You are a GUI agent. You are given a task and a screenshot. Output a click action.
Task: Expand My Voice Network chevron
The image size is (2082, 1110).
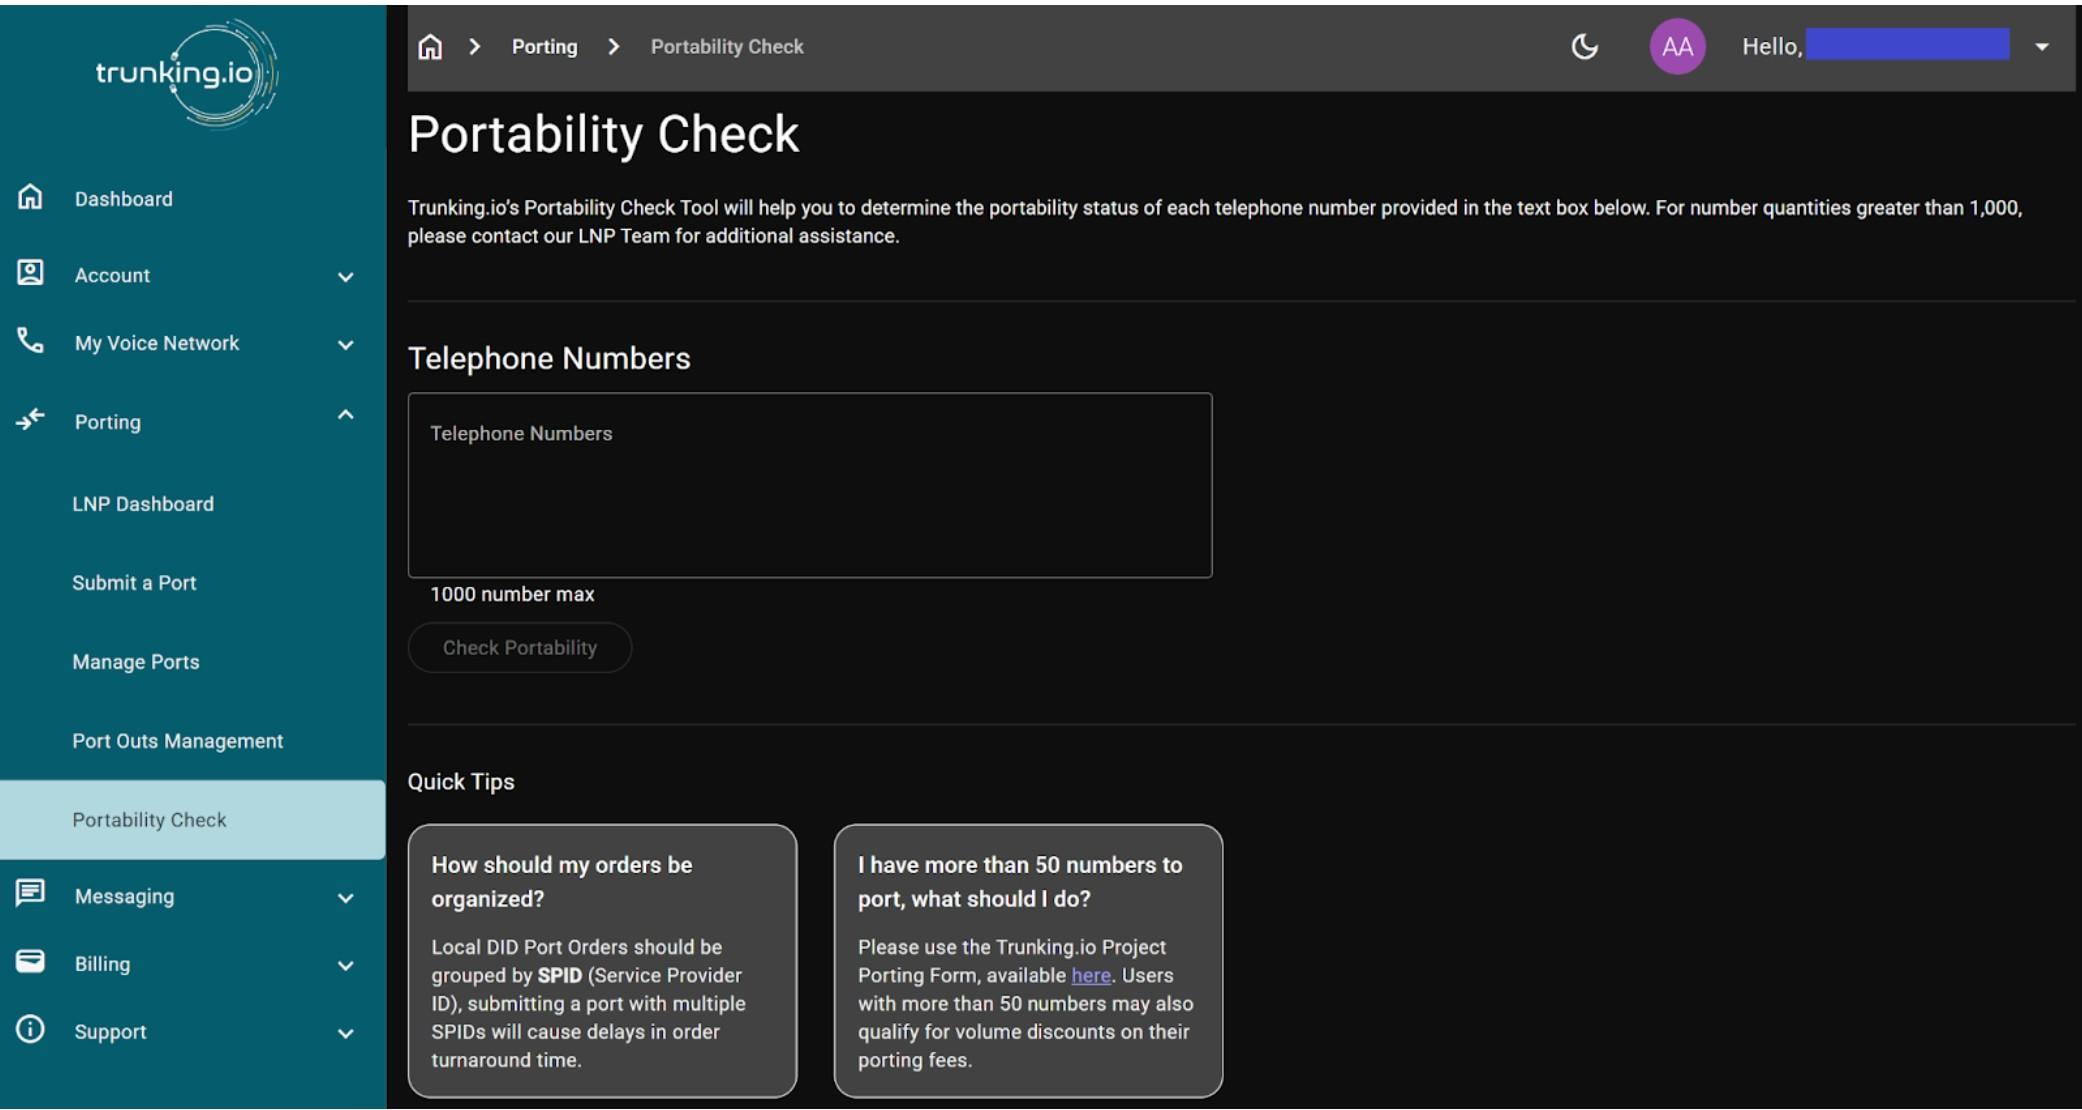[345, 345]
